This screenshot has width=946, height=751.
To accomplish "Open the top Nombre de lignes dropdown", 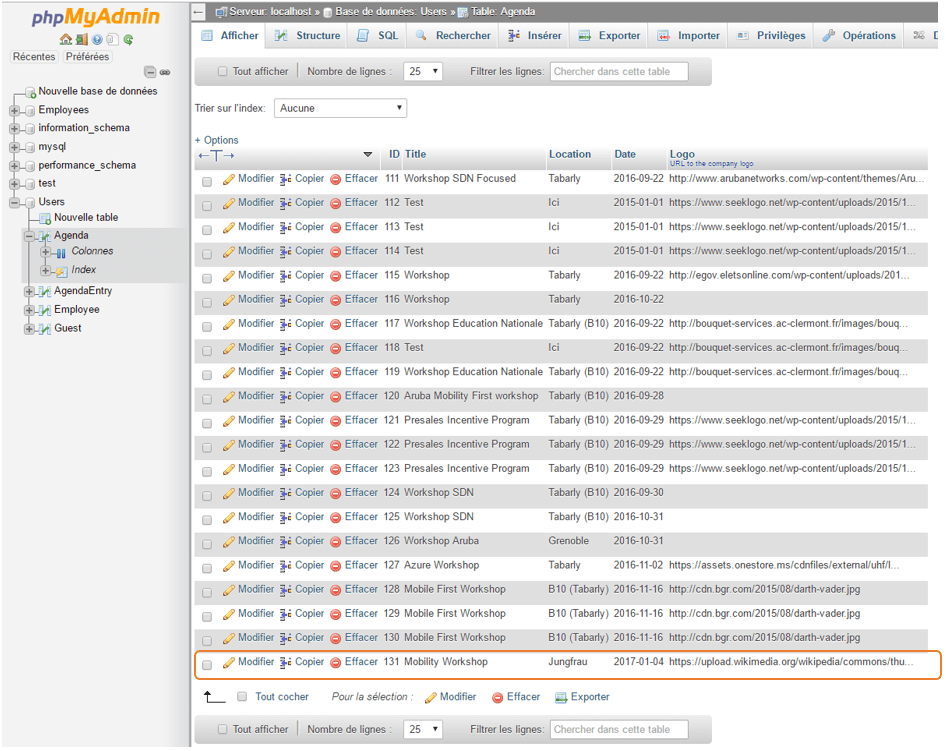I will 423,72.
